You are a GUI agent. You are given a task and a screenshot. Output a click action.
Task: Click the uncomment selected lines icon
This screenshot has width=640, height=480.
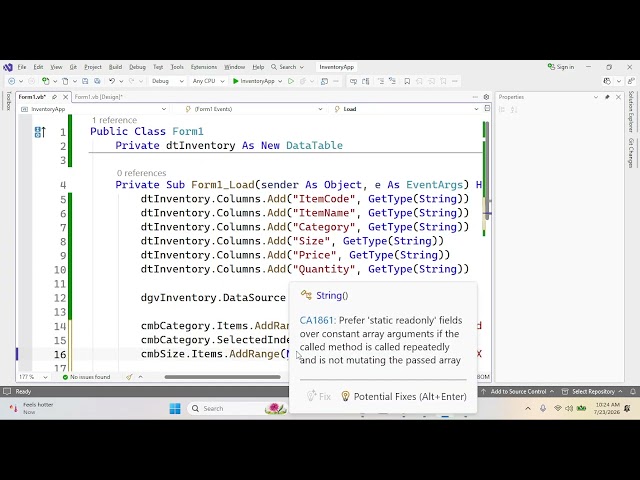point(392,81)
